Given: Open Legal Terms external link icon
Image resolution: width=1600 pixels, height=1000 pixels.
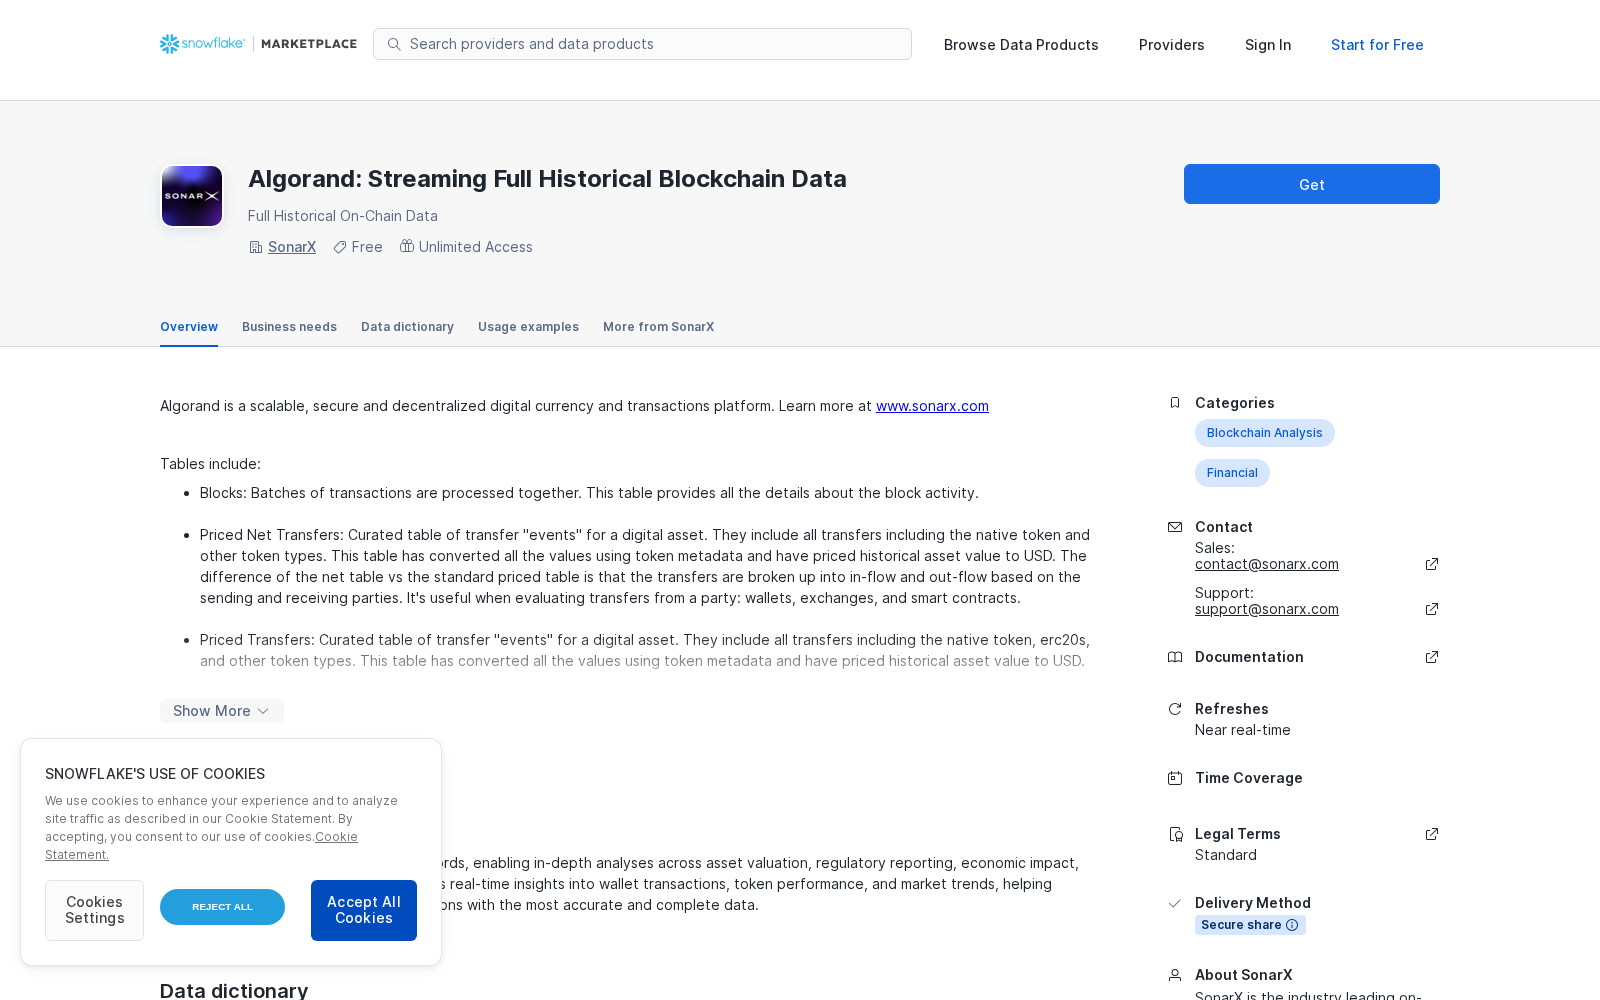Looking at the screenshot, I should point(1432,834).
